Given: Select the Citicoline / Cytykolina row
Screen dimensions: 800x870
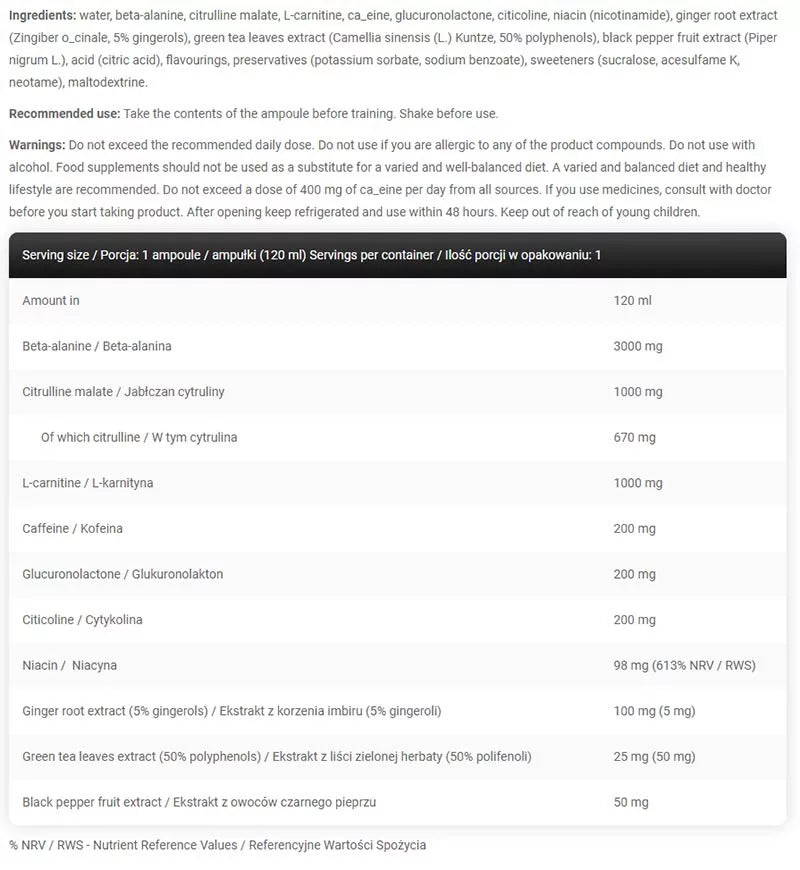Looking at the screenshot, I should click(x=397, y=620).
